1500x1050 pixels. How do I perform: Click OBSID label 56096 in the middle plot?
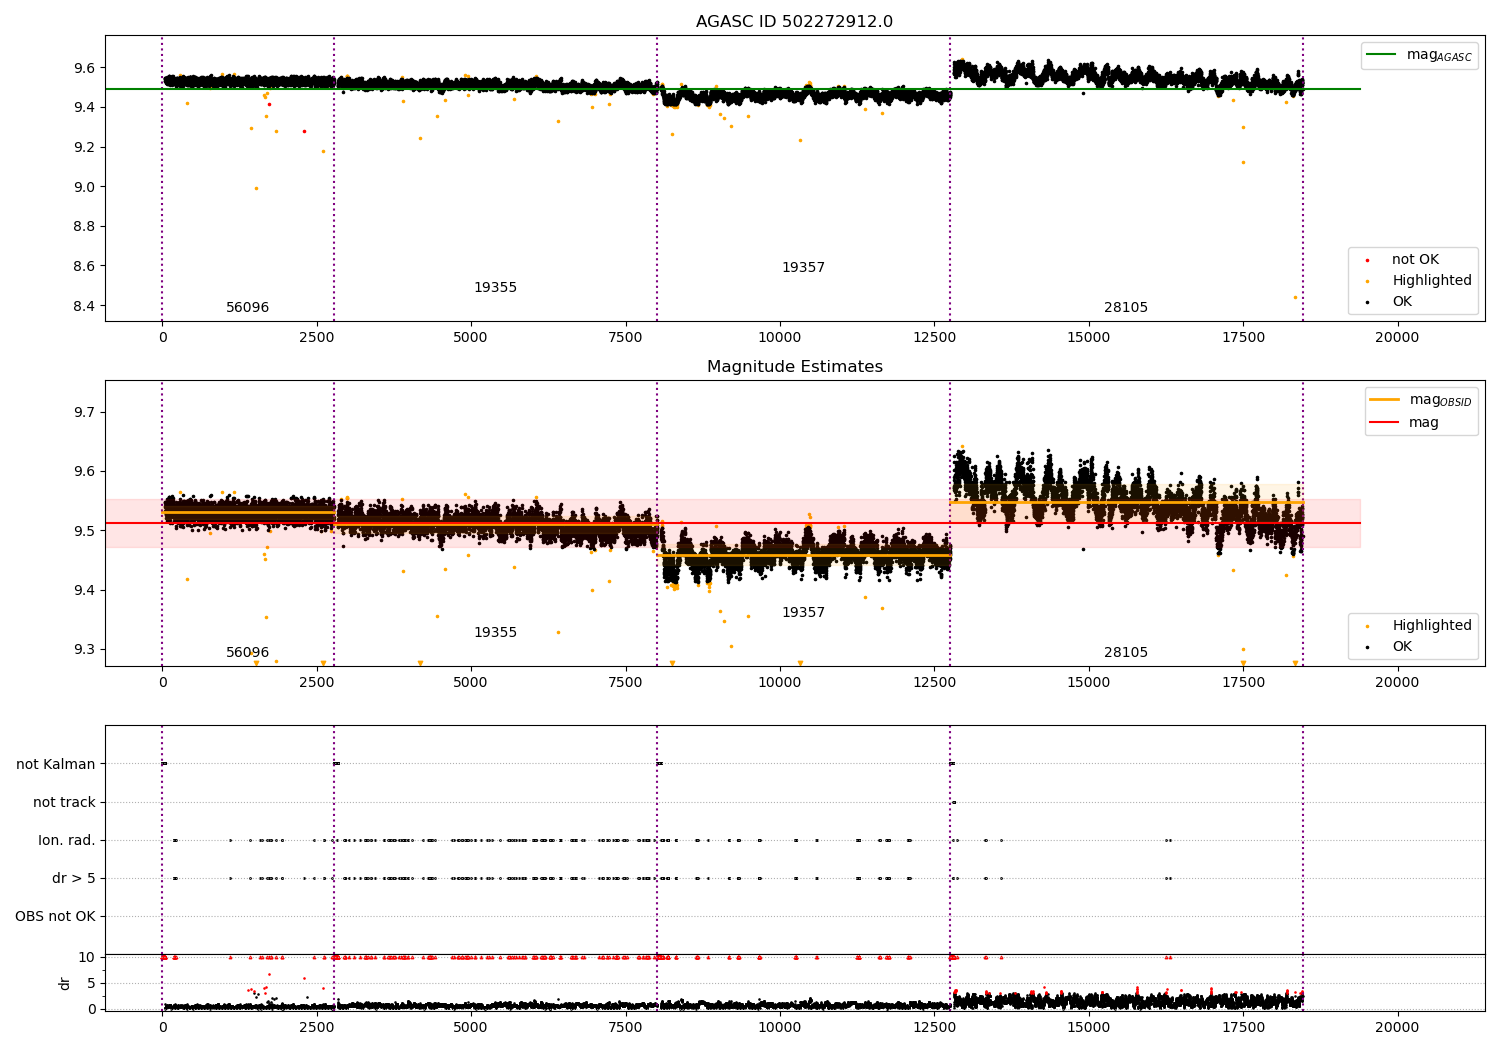[247, 653]
